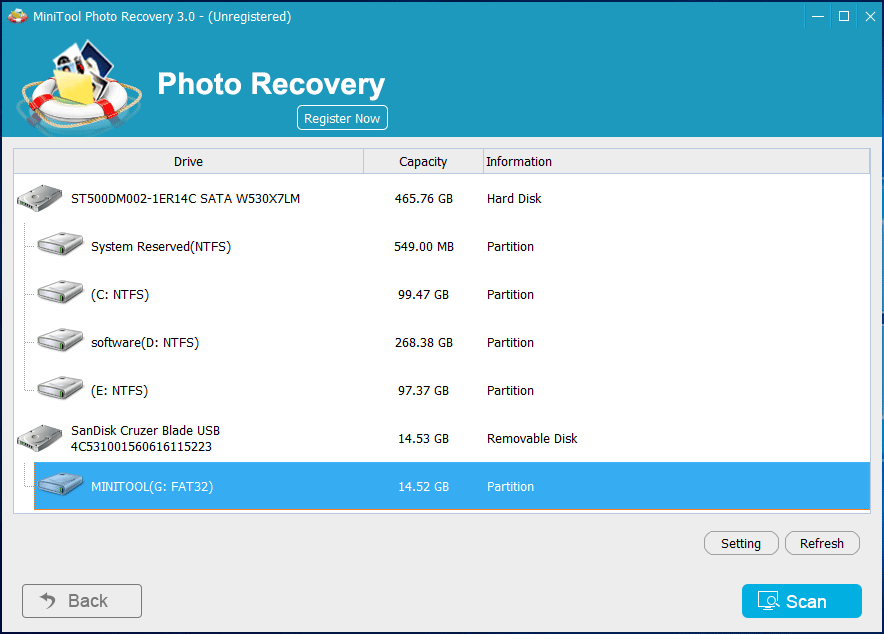Click the software D: partition drive icon
The height and width of the screenshot is (634, 884).
[60, 342]
